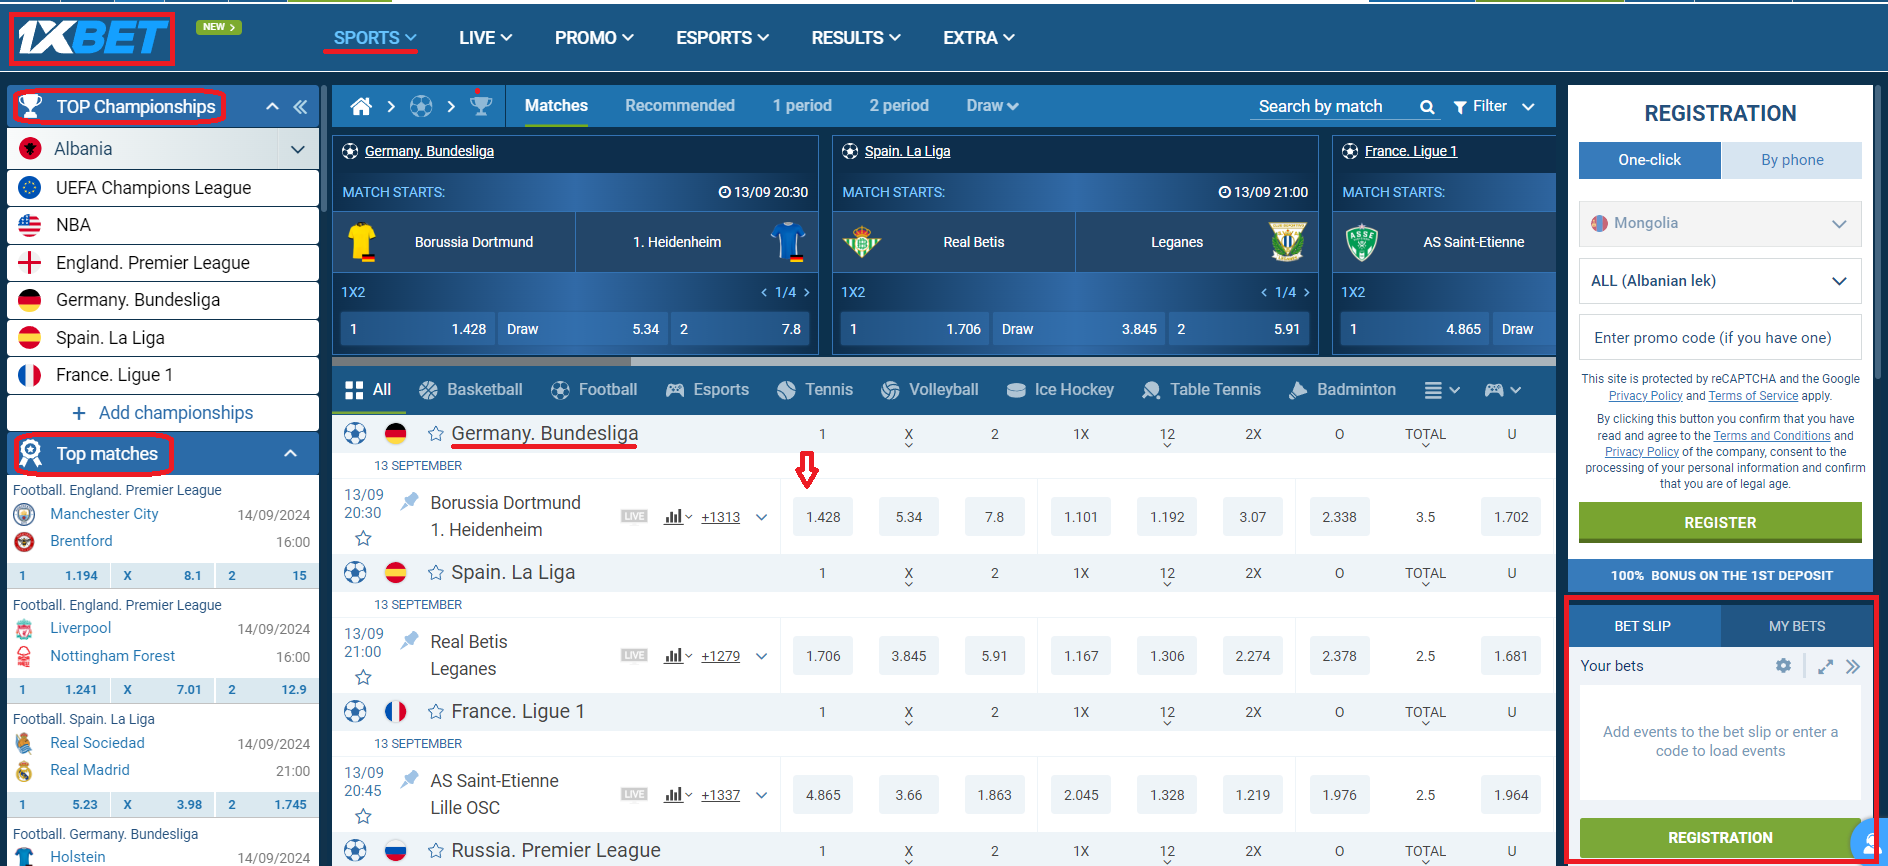The height and width of the screenshot is (866, 1888).
Task: Expand the Albania championship dropdown
Action: coord(297,149)
